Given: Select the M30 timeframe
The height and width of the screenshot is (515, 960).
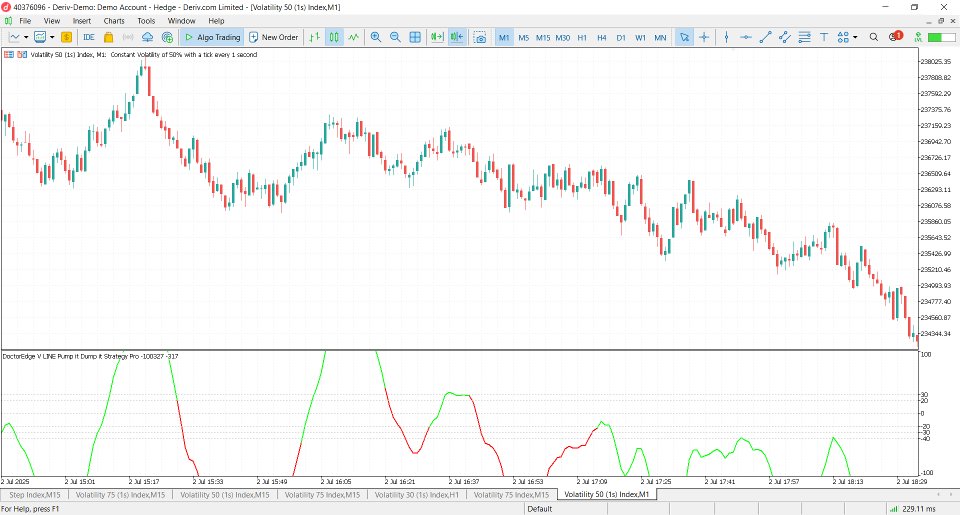Looking at the screenshot, I should [563, 37].
